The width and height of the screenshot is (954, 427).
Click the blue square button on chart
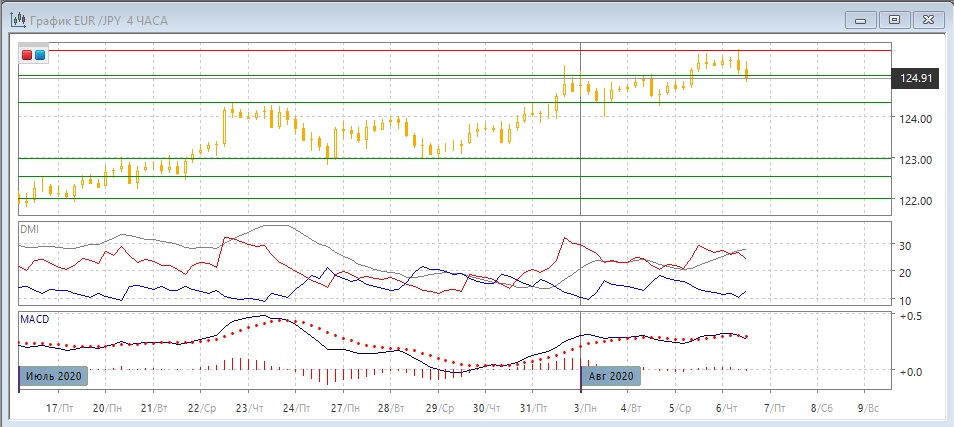pyautogui.click(x=40, y=55)
